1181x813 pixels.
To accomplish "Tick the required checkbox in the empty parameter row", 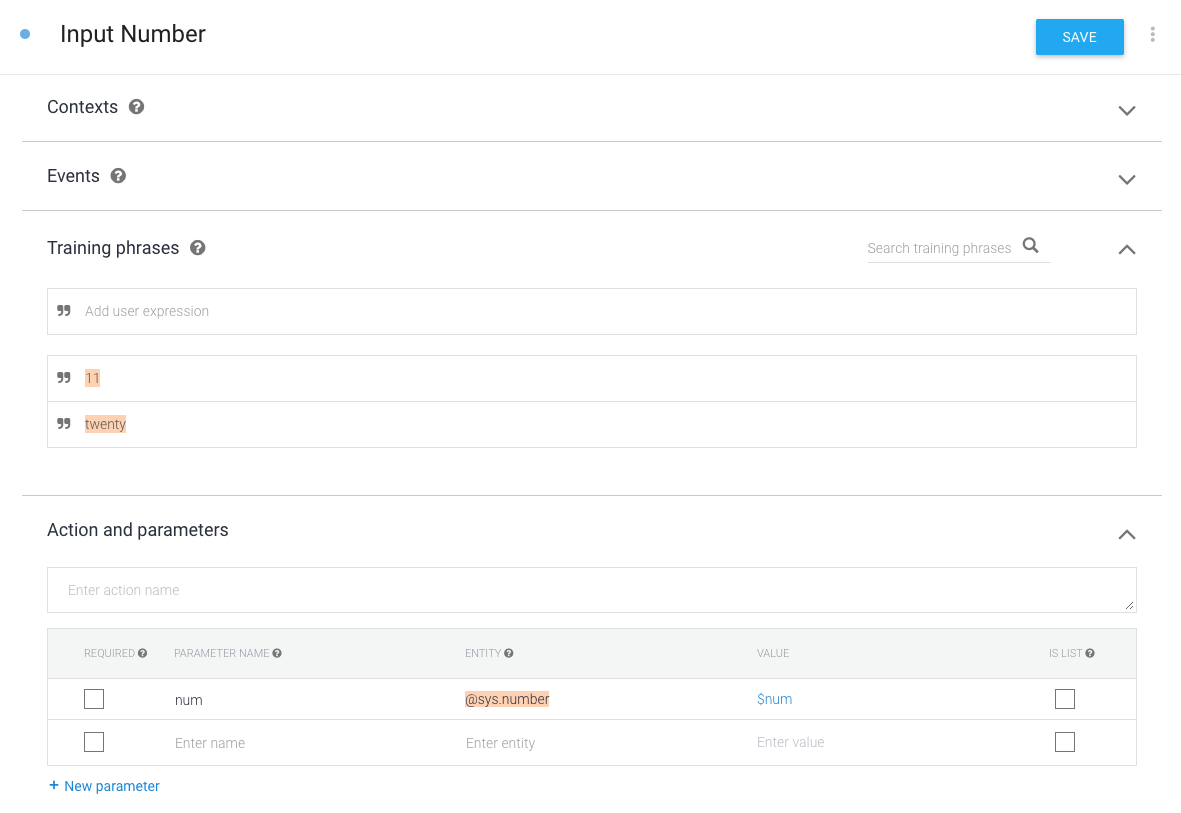I will click(94, 742).
